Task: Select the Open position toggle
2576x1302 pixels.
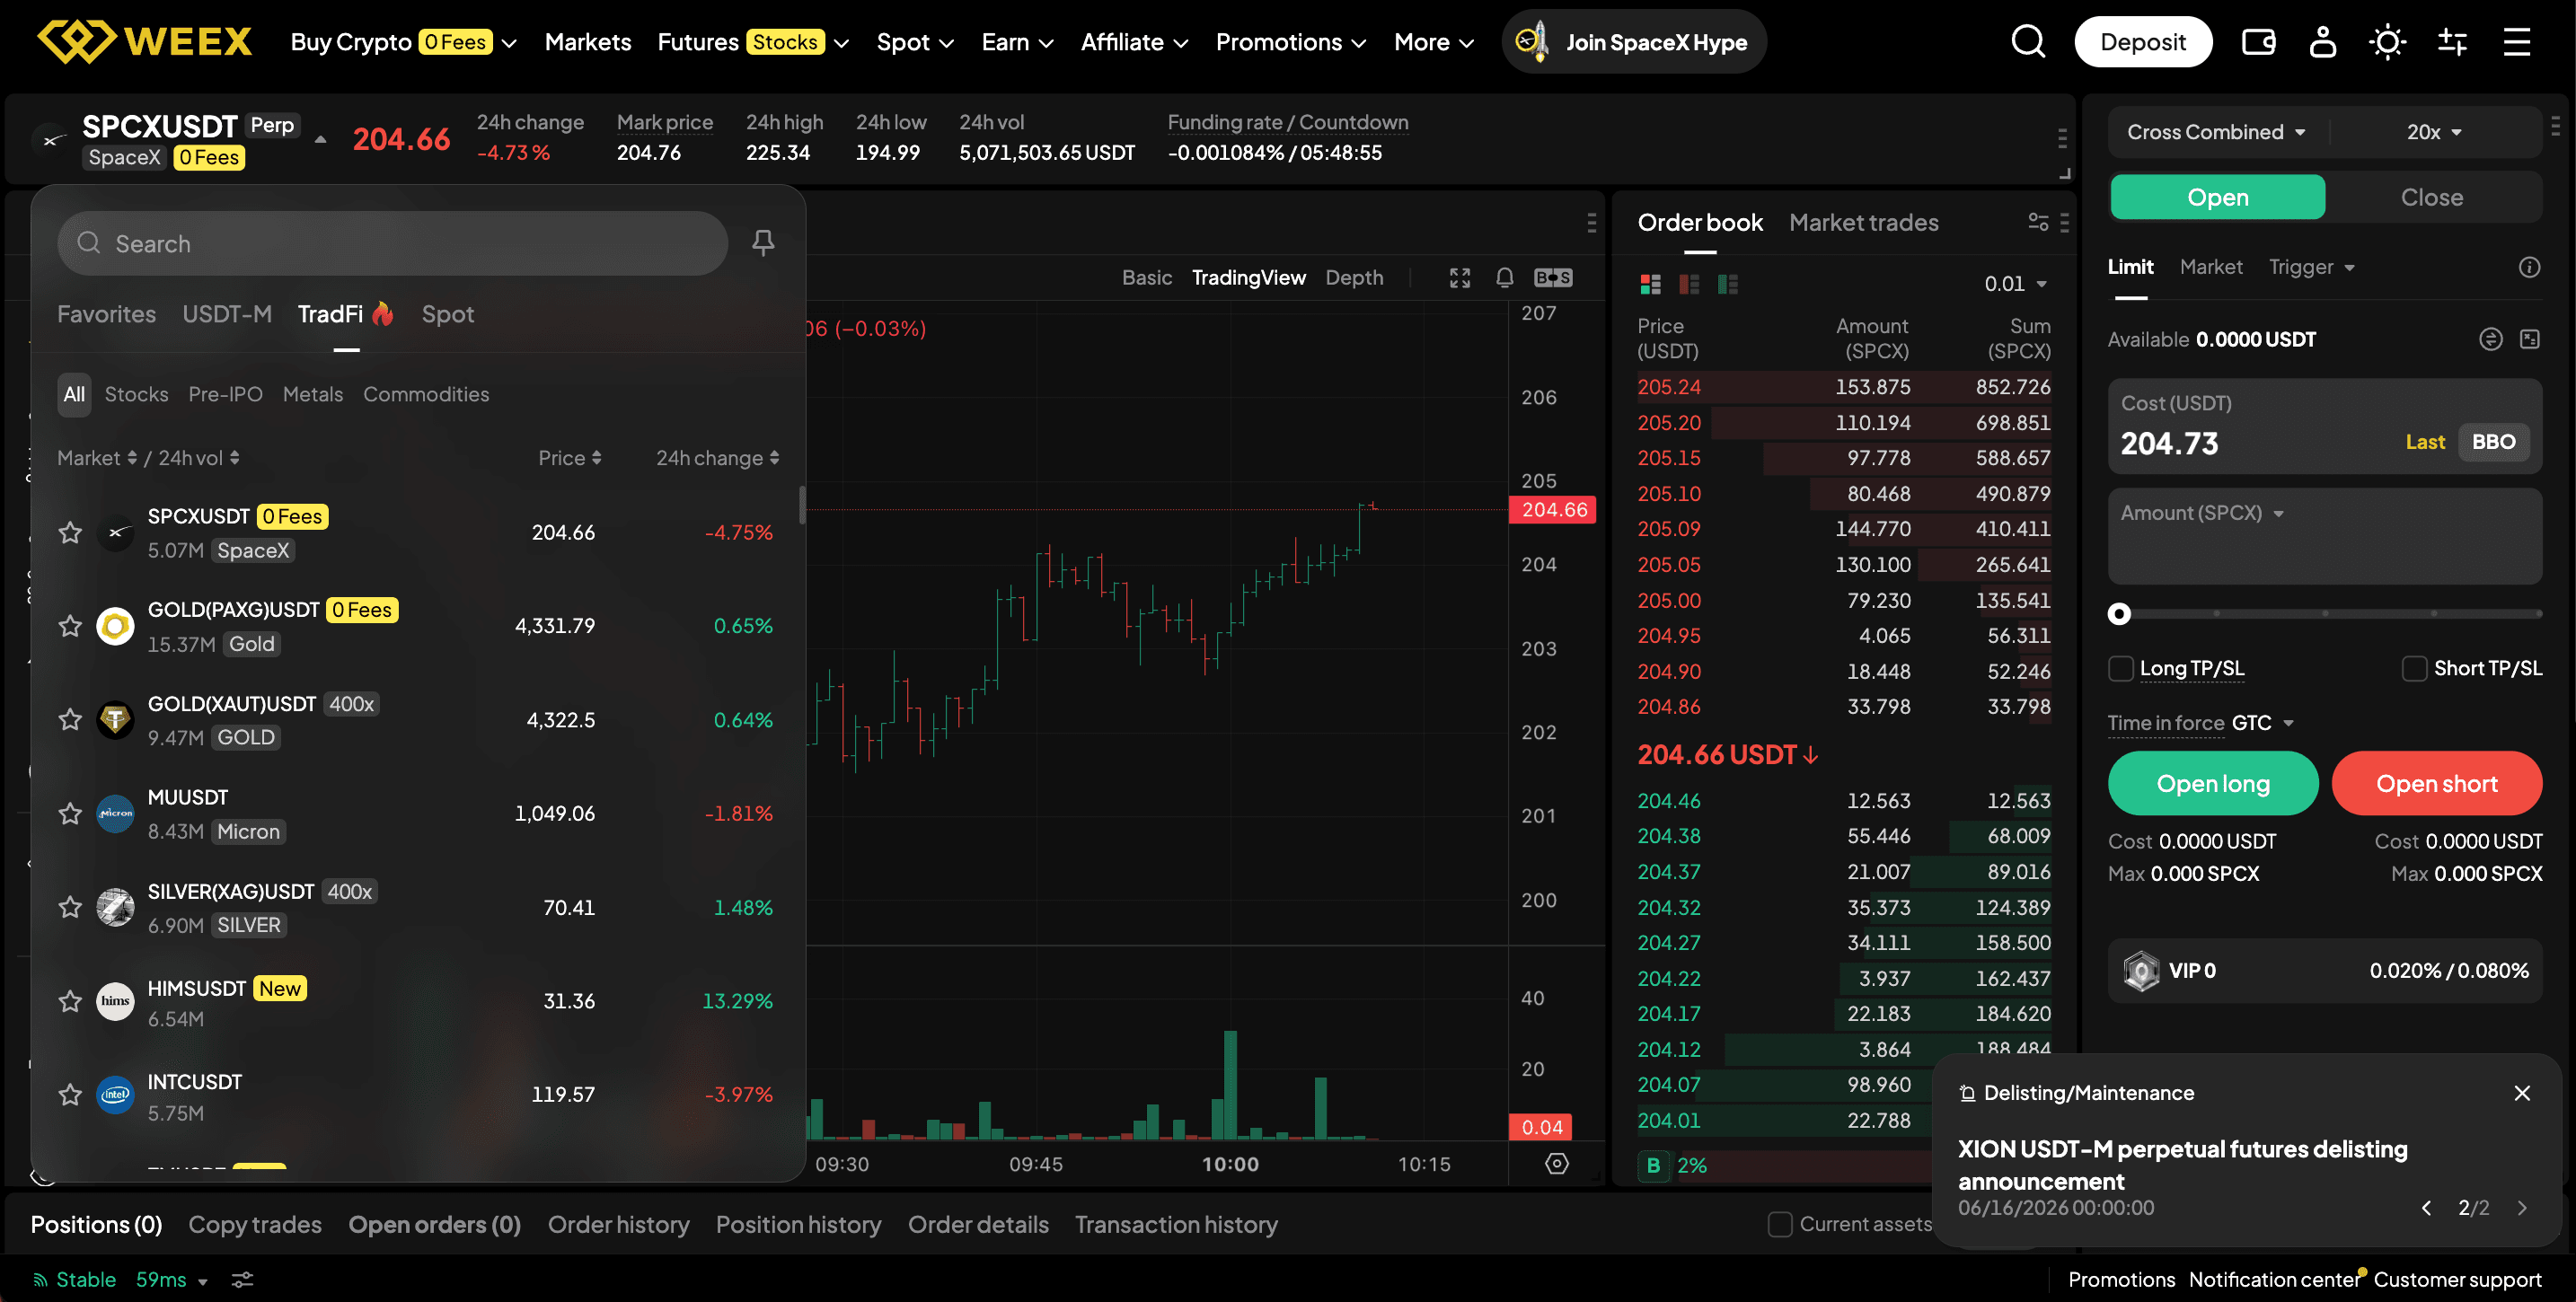Action: (x=2217, y=197)
